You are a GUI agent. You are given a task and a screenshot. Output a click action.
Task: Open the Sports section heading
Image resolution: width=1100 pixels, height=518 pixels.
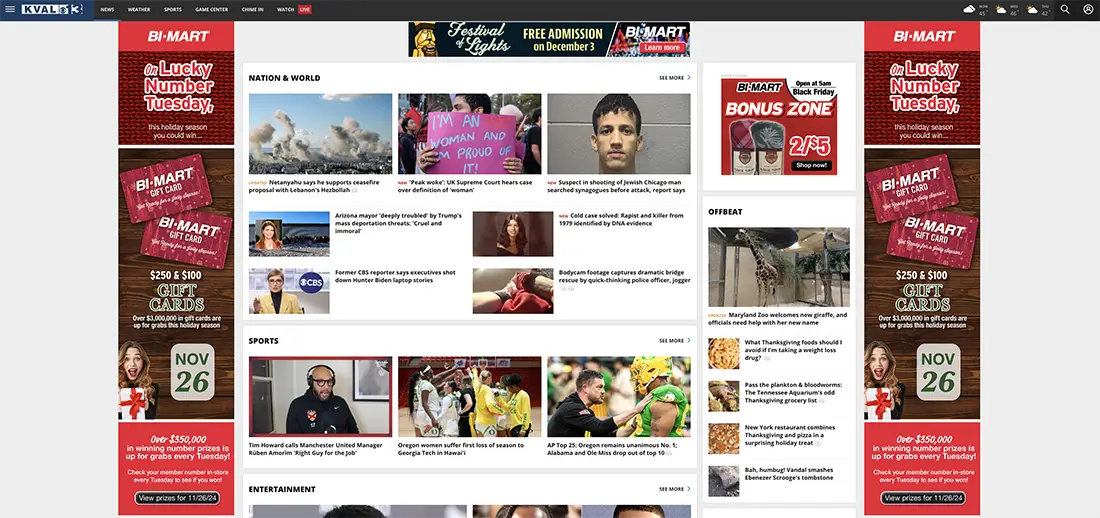(263, 340)
